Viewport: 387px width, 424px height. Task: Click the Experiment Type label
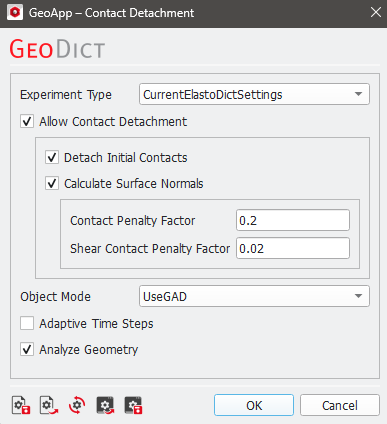(x=66, y=95)
